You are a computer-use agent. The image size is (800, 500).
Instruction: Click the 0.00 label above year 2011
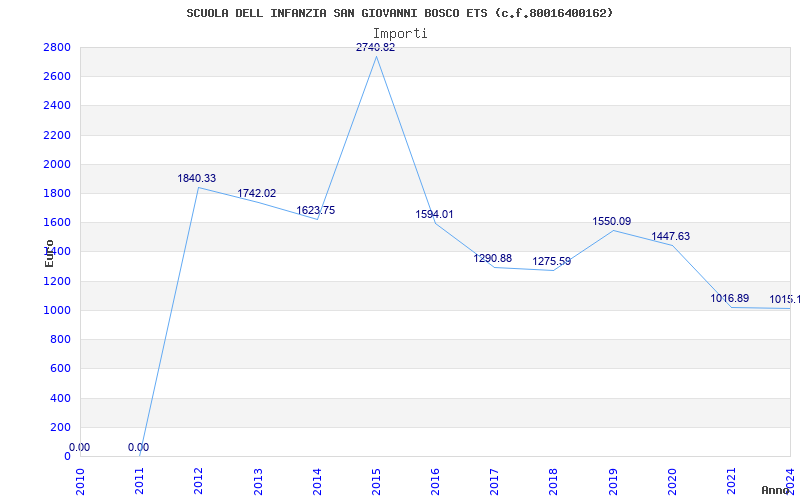click(139, 447)
